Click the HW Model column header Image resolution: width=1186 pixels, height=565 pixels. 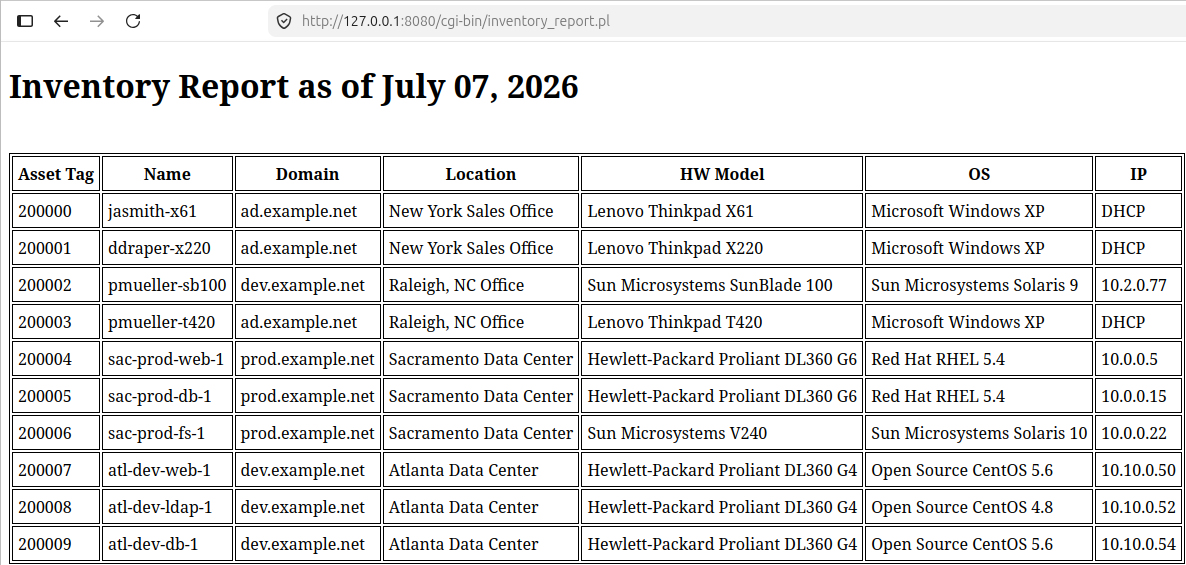[x=722, y=174]
